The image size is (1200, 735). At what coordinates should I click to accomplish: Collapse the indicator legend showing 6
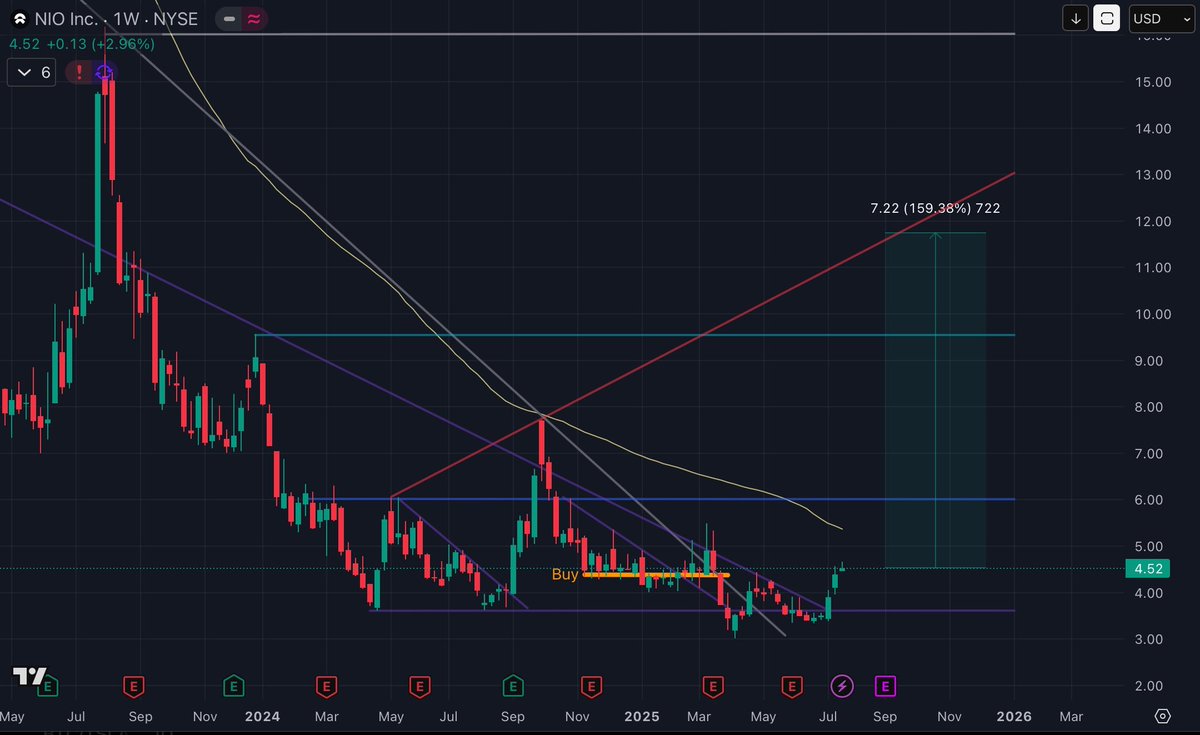32,73
